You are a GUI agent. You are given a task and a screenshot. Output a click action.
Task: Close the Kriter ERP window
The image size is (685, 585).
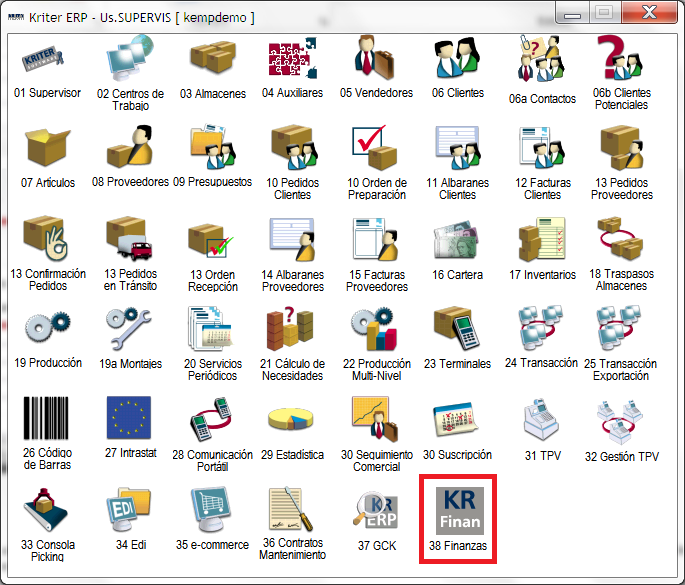pos(650,12)
